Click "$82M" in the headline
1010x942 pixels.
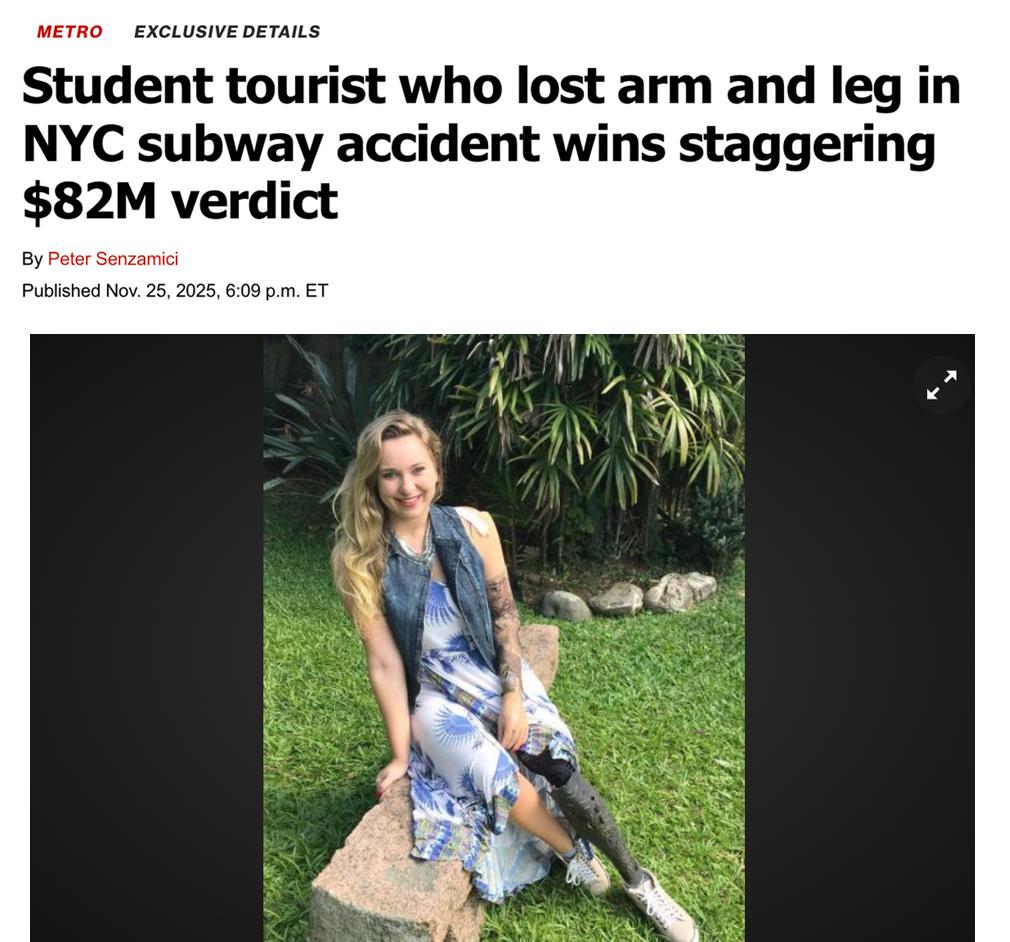[89, 200]
